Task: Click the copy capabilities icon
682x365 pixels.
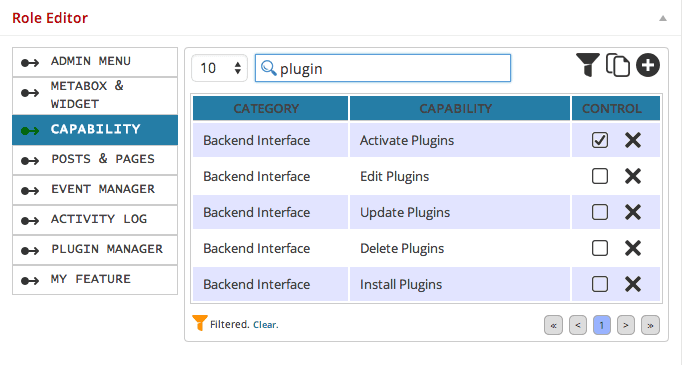Action: click(618, 65)
